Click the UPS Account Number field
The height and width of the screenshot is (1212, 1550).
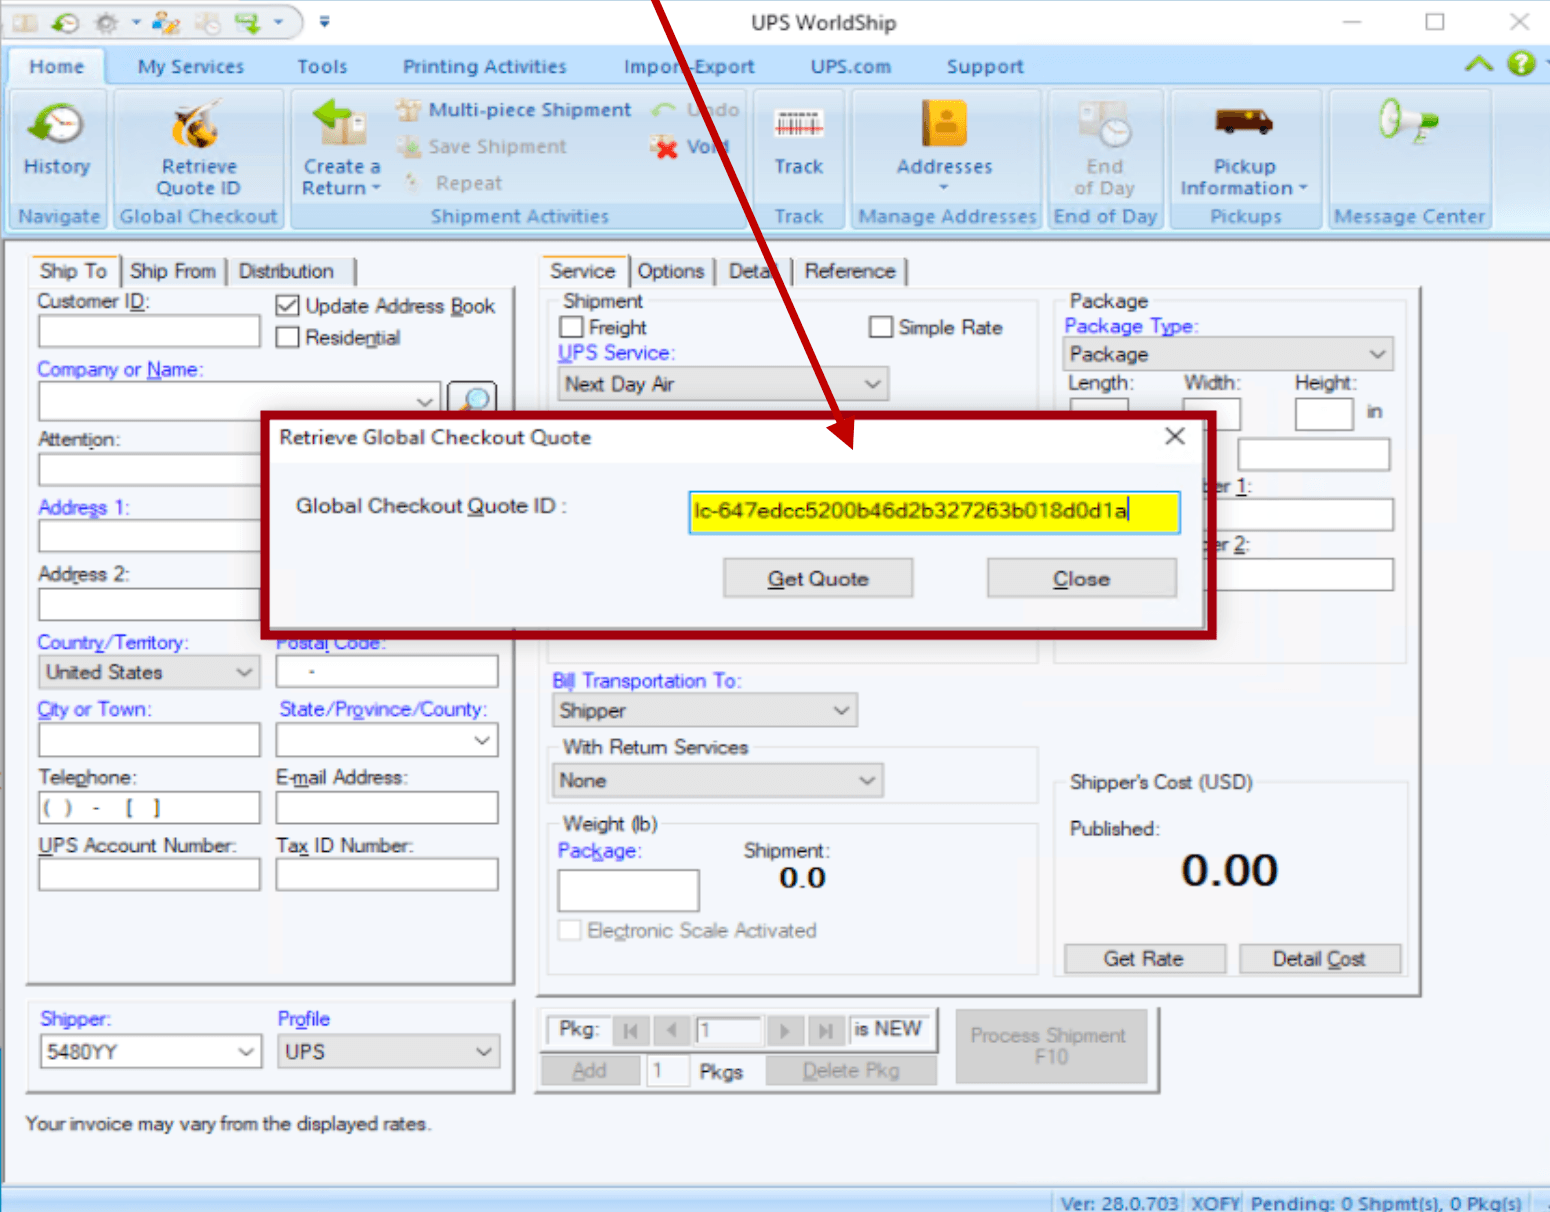click(x=149, y=875)
